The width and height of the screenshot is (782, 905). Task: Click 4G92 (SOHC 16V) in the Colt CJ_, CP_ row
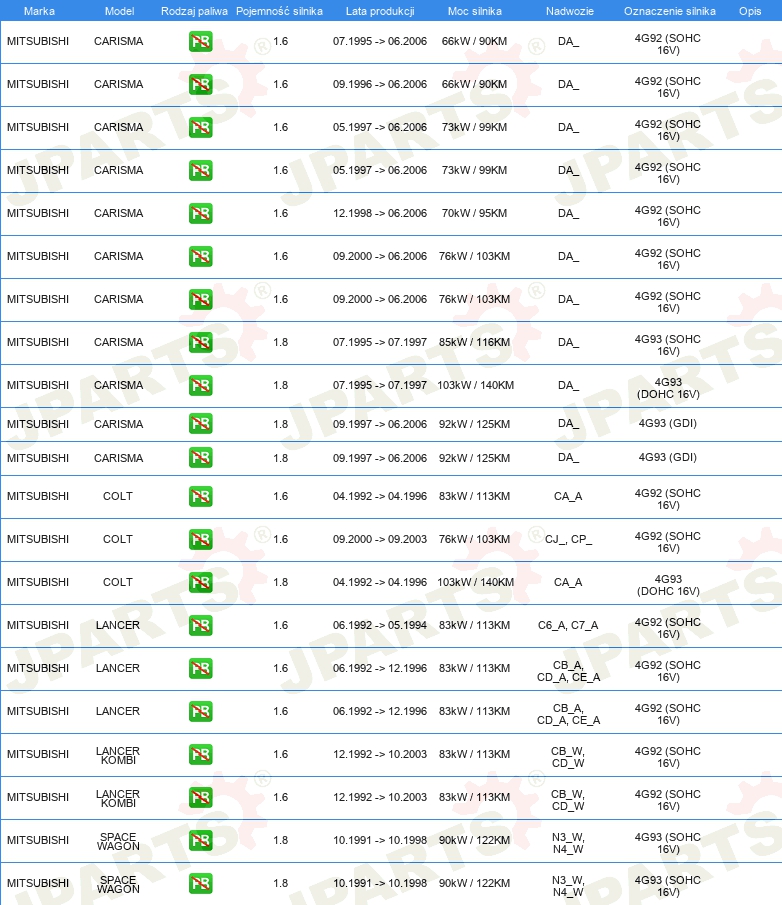click(668, 542)
